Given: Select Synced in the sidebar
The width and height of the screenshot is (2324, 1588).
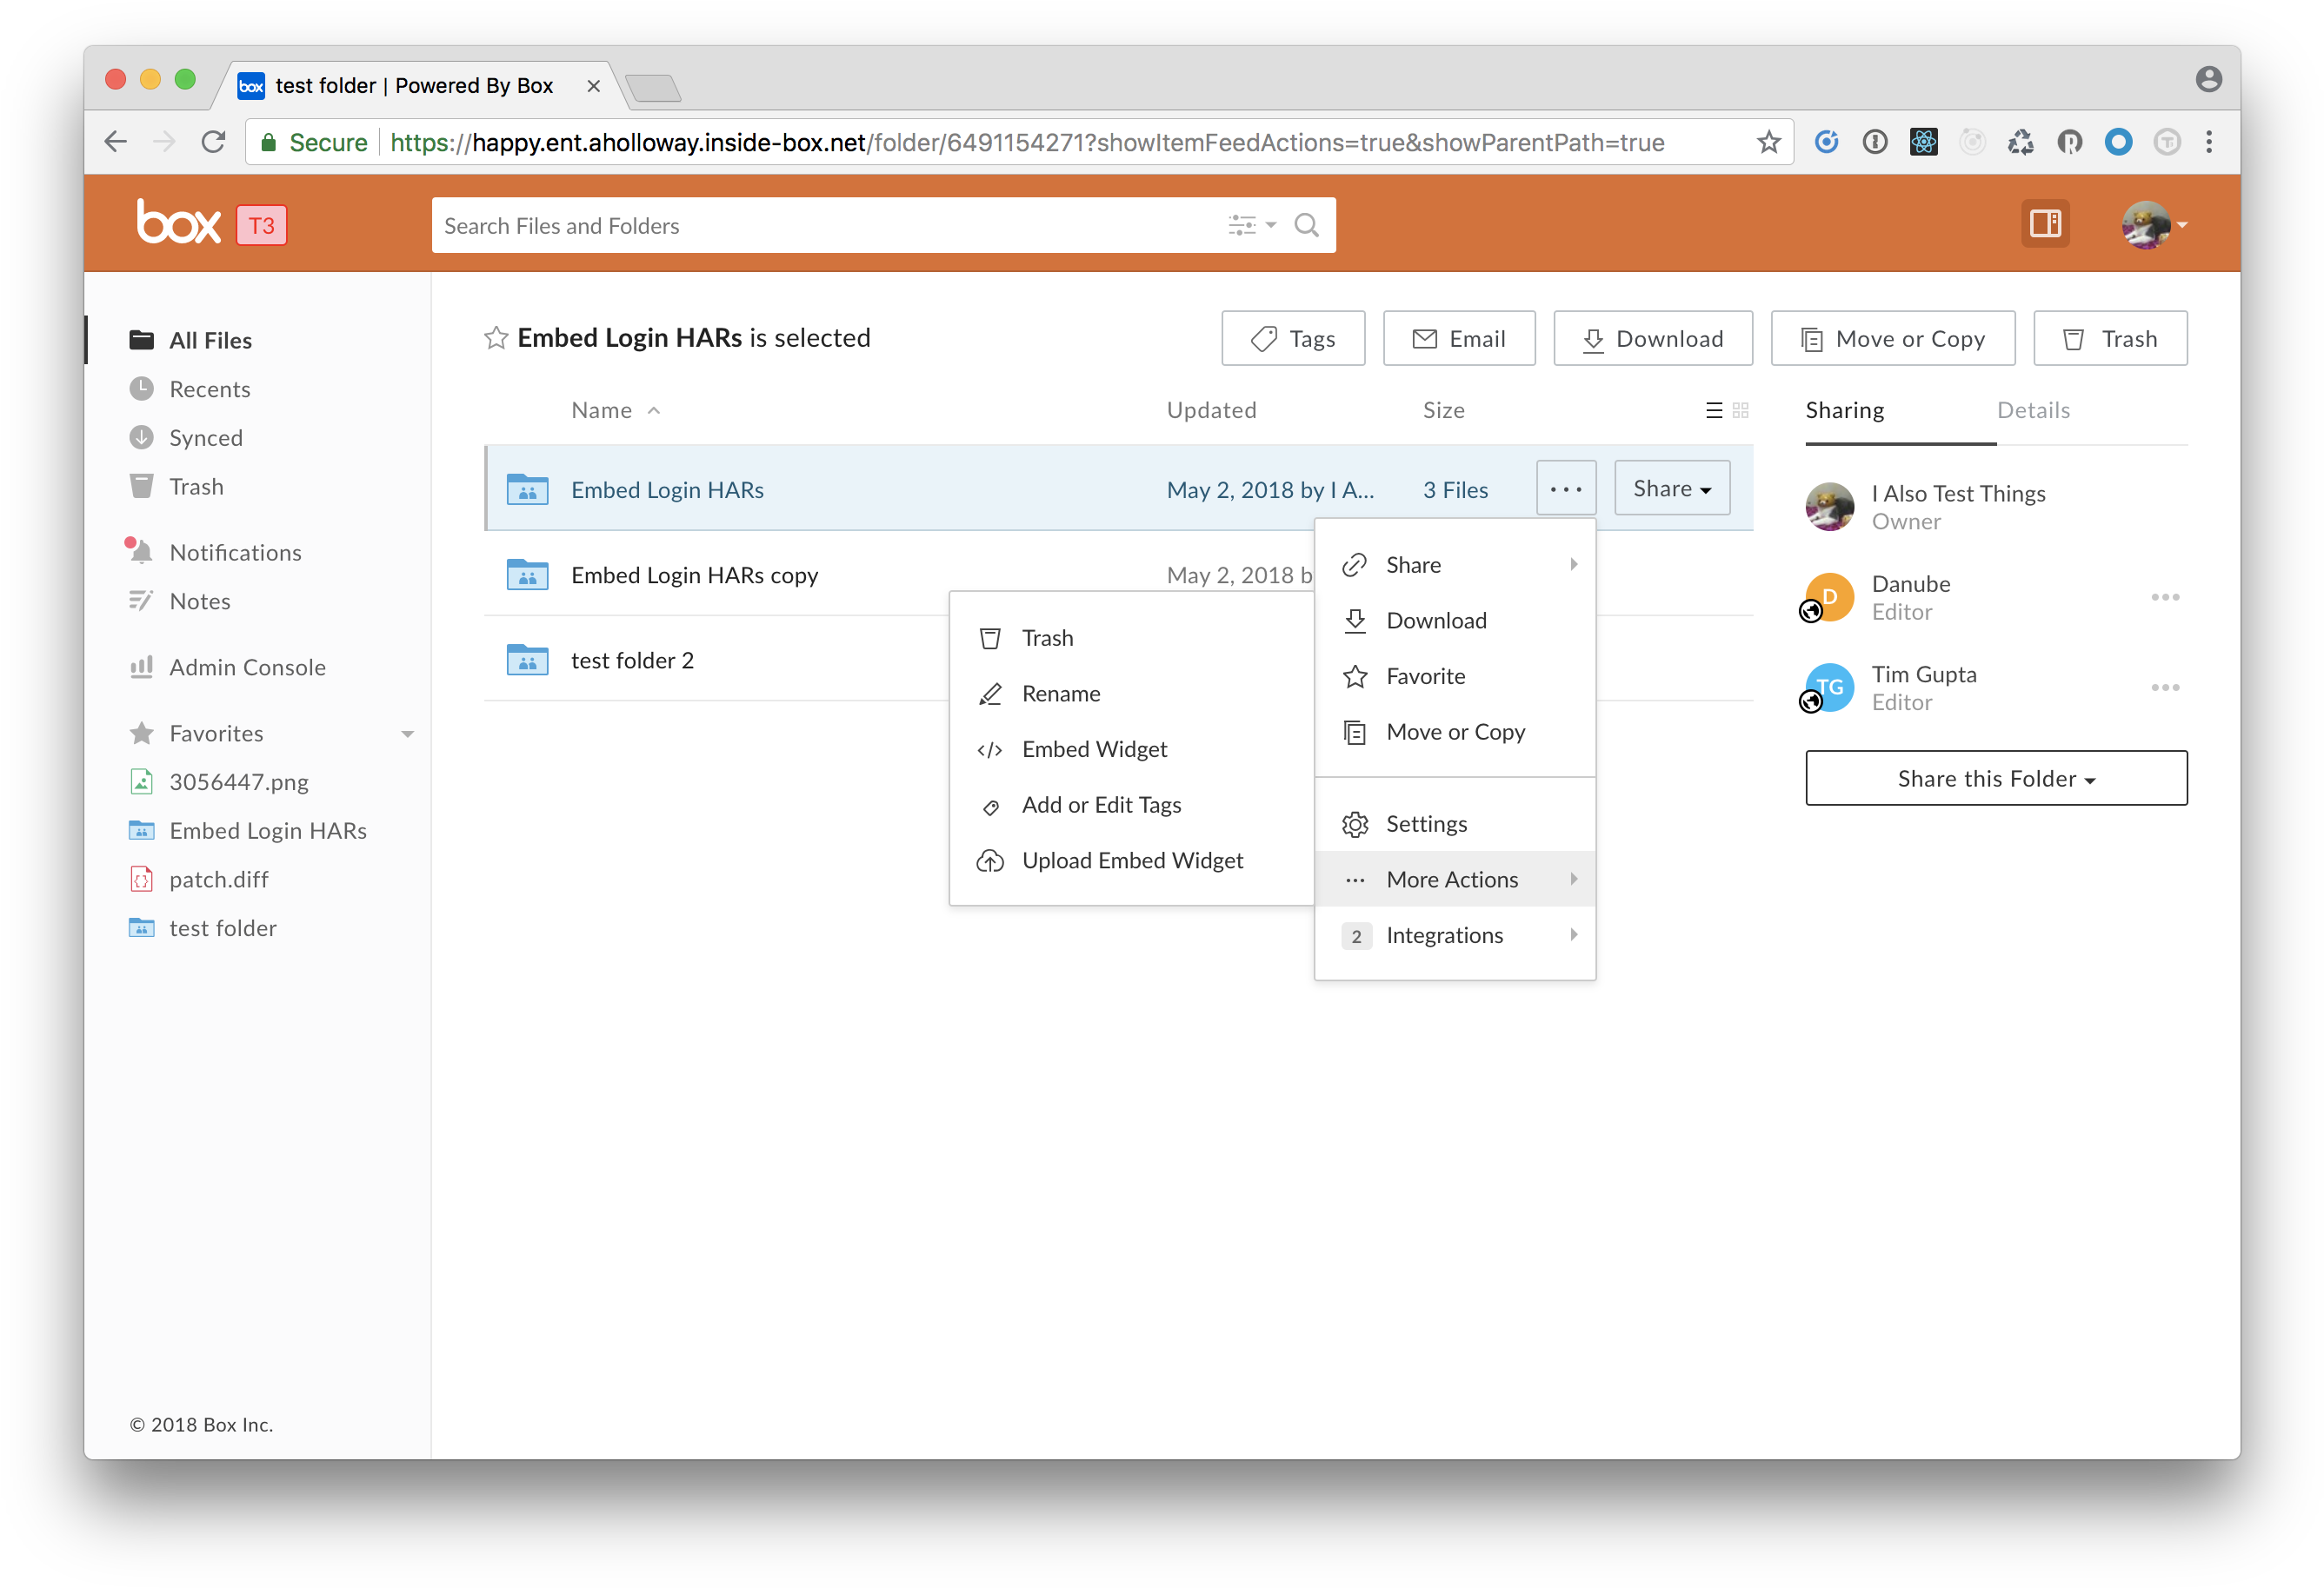Looking at the screenshot, I should point(206,437).
